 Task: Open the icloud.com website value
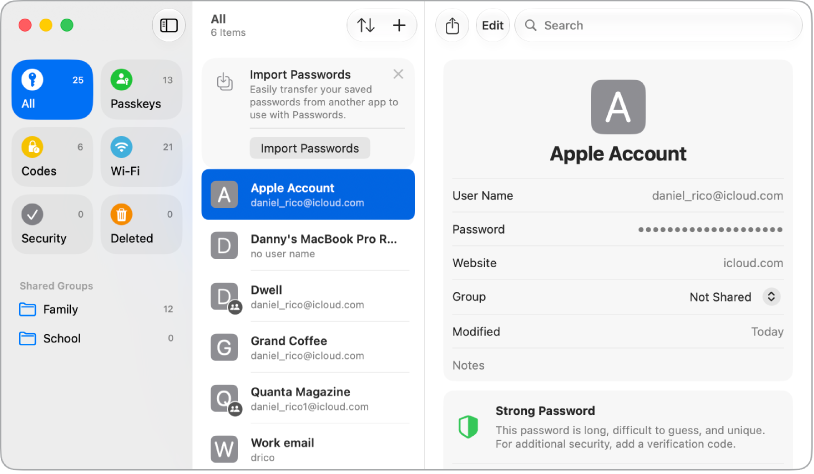[x=753, y=263]
